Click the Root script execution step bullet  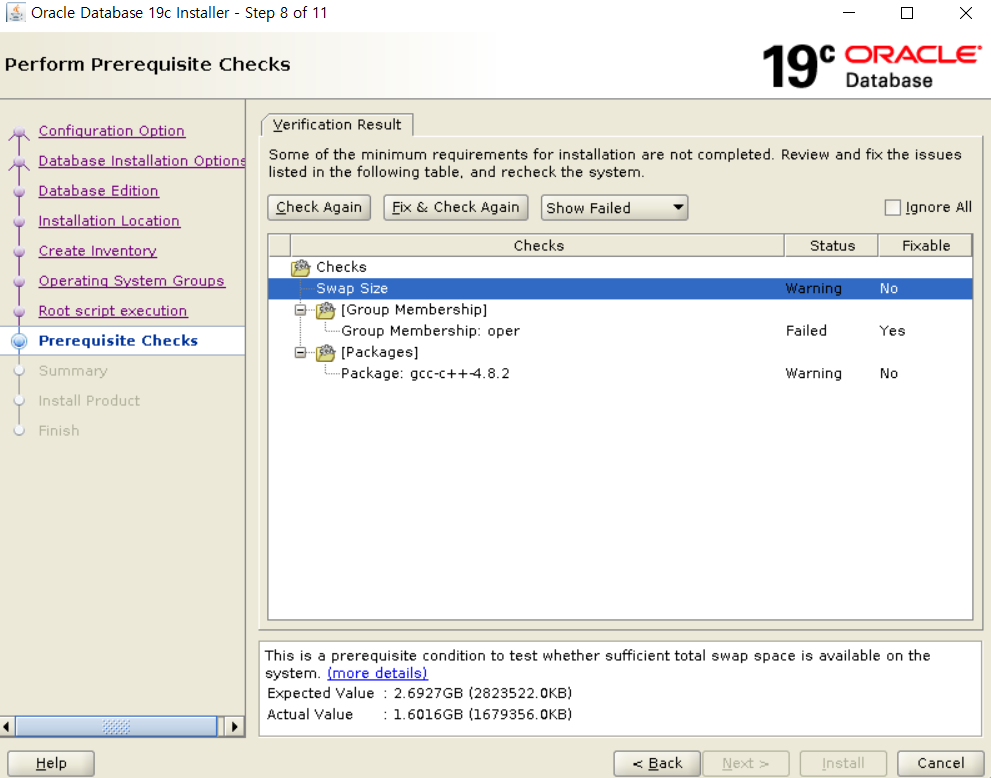pyautogui.click(x=19, y=311)
